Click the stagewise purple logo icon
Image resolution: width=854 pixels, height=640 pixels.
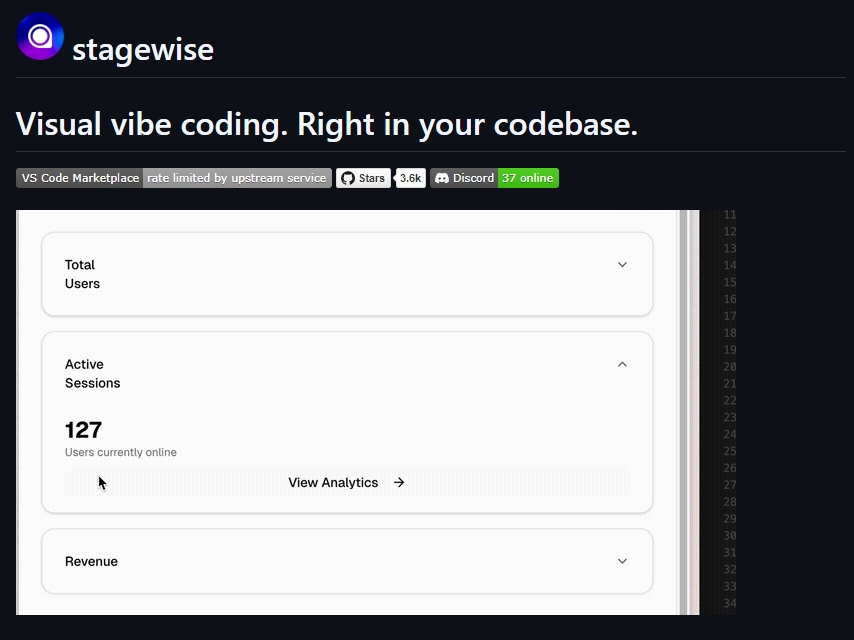coord(40,36)
